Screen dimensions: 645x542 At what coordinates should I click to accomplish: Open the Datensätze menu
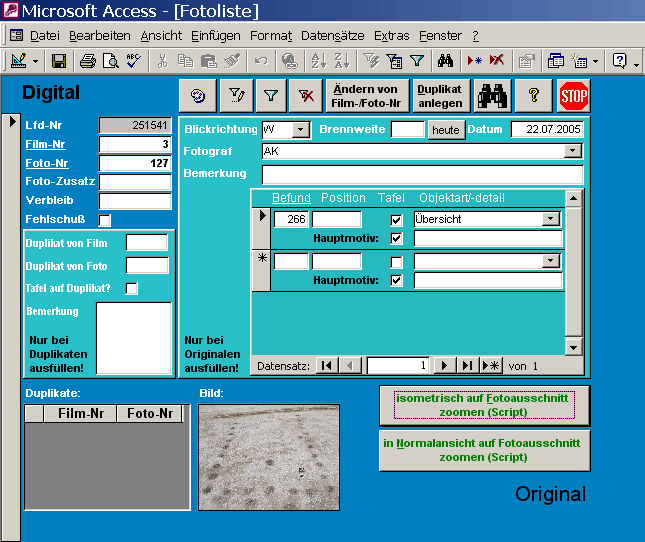pyautogui.click(x=332, y=35)
